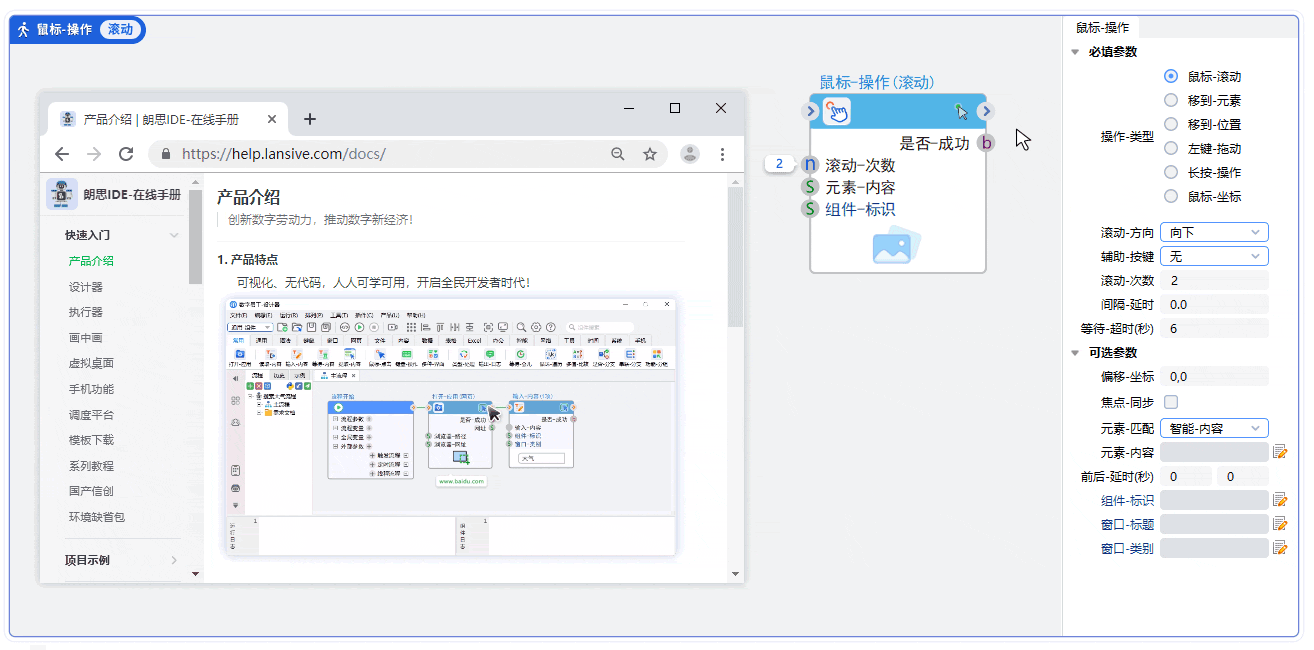The height and width of the screenshot is (650, 1314).
Task: Click the 等待-超时(秒) input field
Action: coord(1213,328)
